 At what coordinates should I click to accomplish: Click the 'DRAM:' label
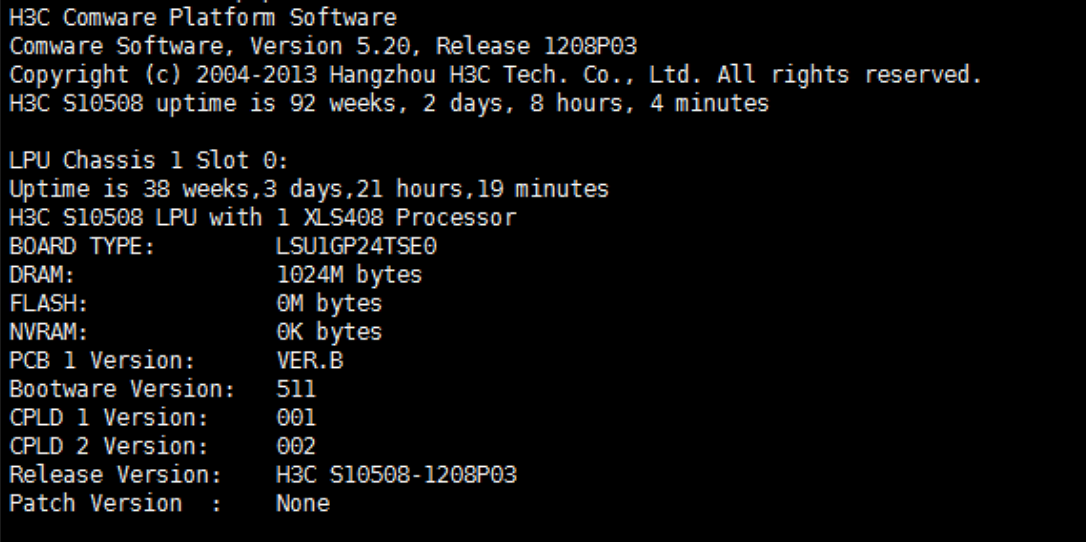[x=42, y=275]
